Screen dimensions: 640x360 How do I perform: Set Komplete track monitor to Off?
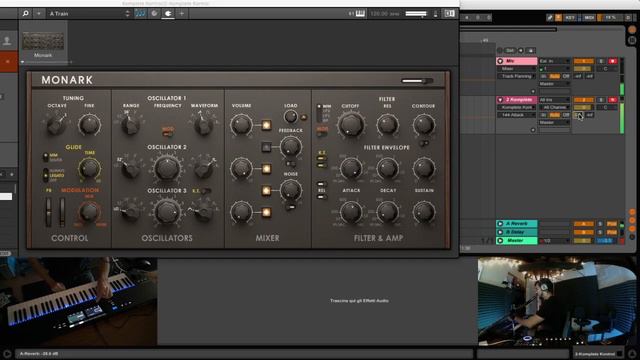tap(566, 115)
